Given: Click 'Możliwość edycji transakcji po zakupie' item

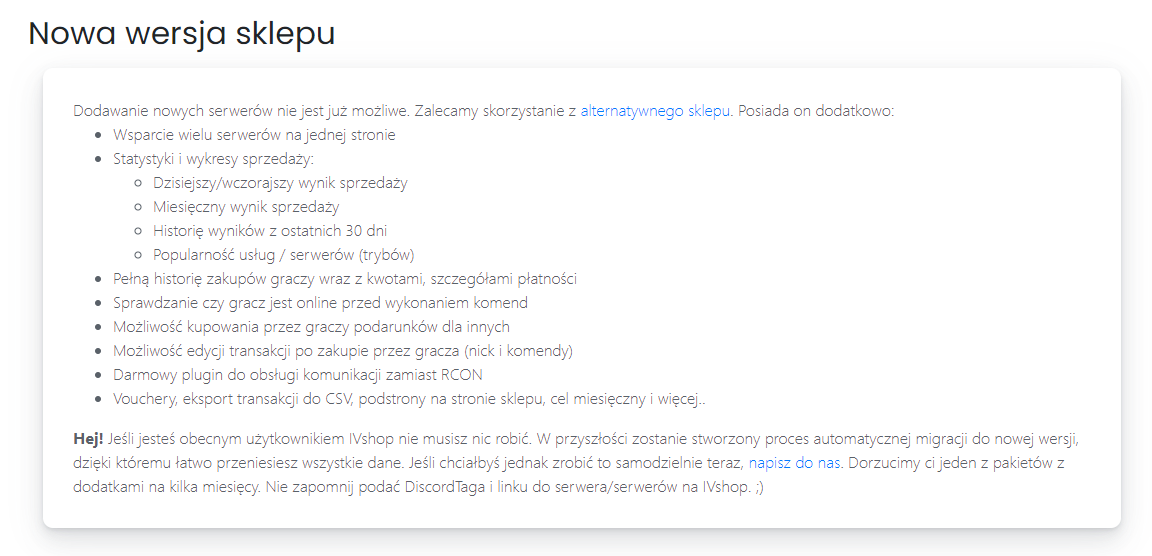Looking at the screenshot, I should [342, 351].
